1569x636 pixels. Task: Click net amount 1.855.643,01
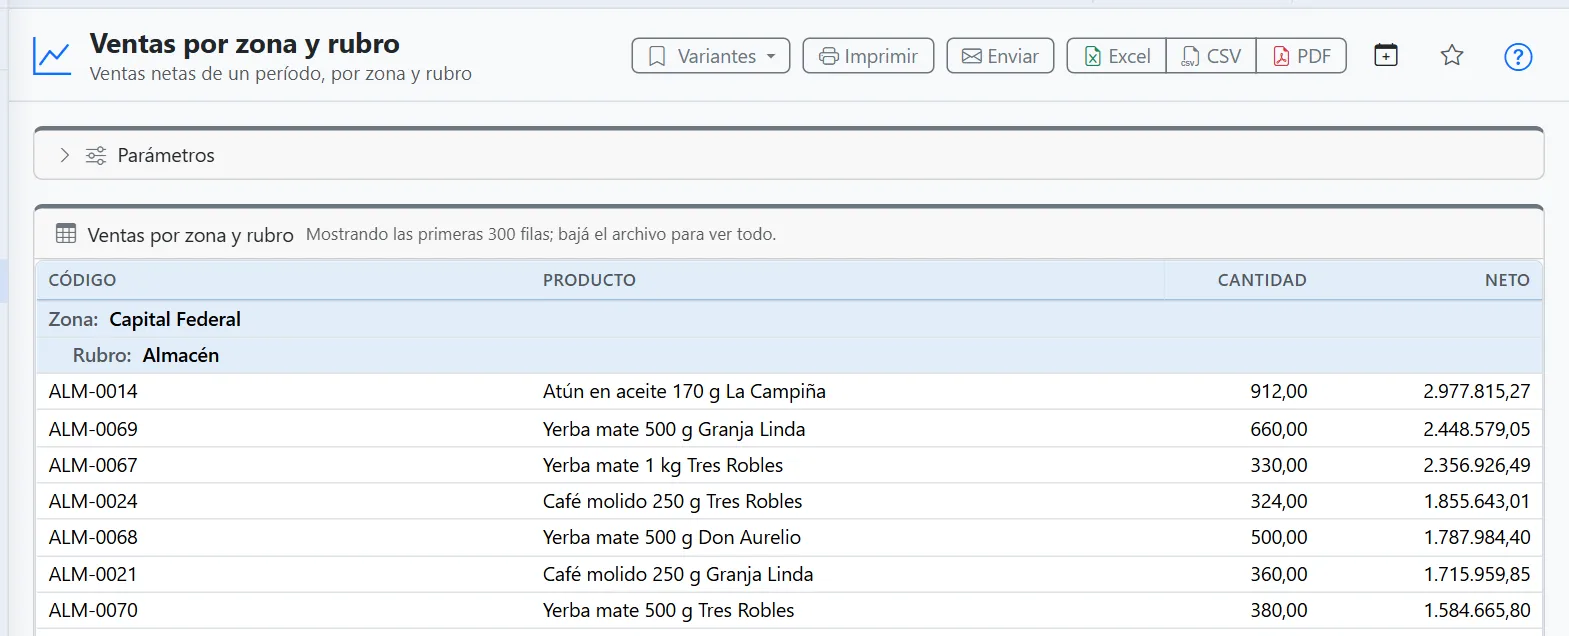tap(1477, 501)
